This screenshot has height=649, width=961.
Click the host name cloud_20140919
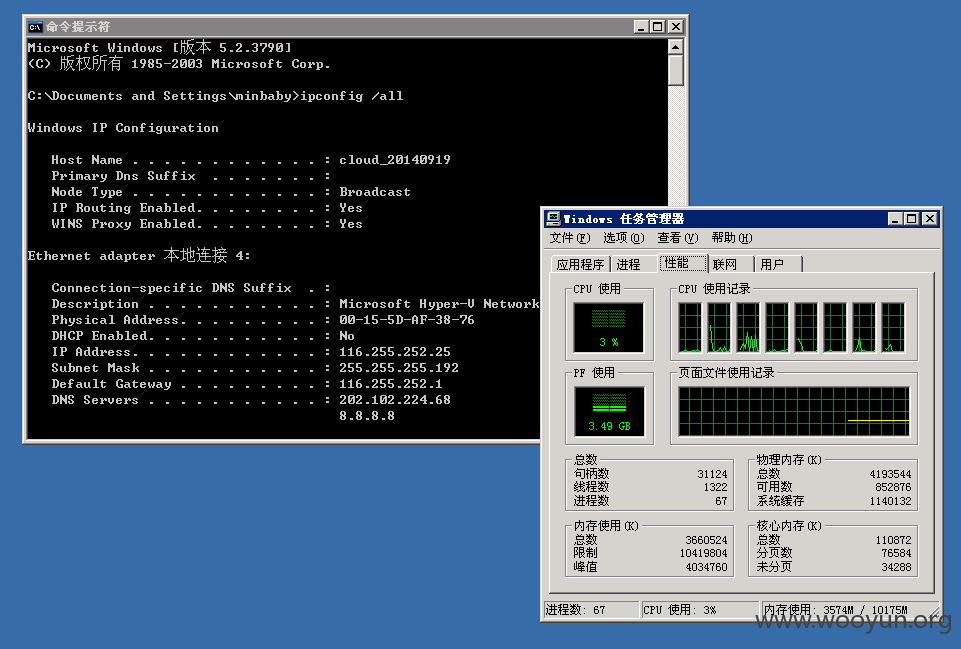click(x=395, y=160)
